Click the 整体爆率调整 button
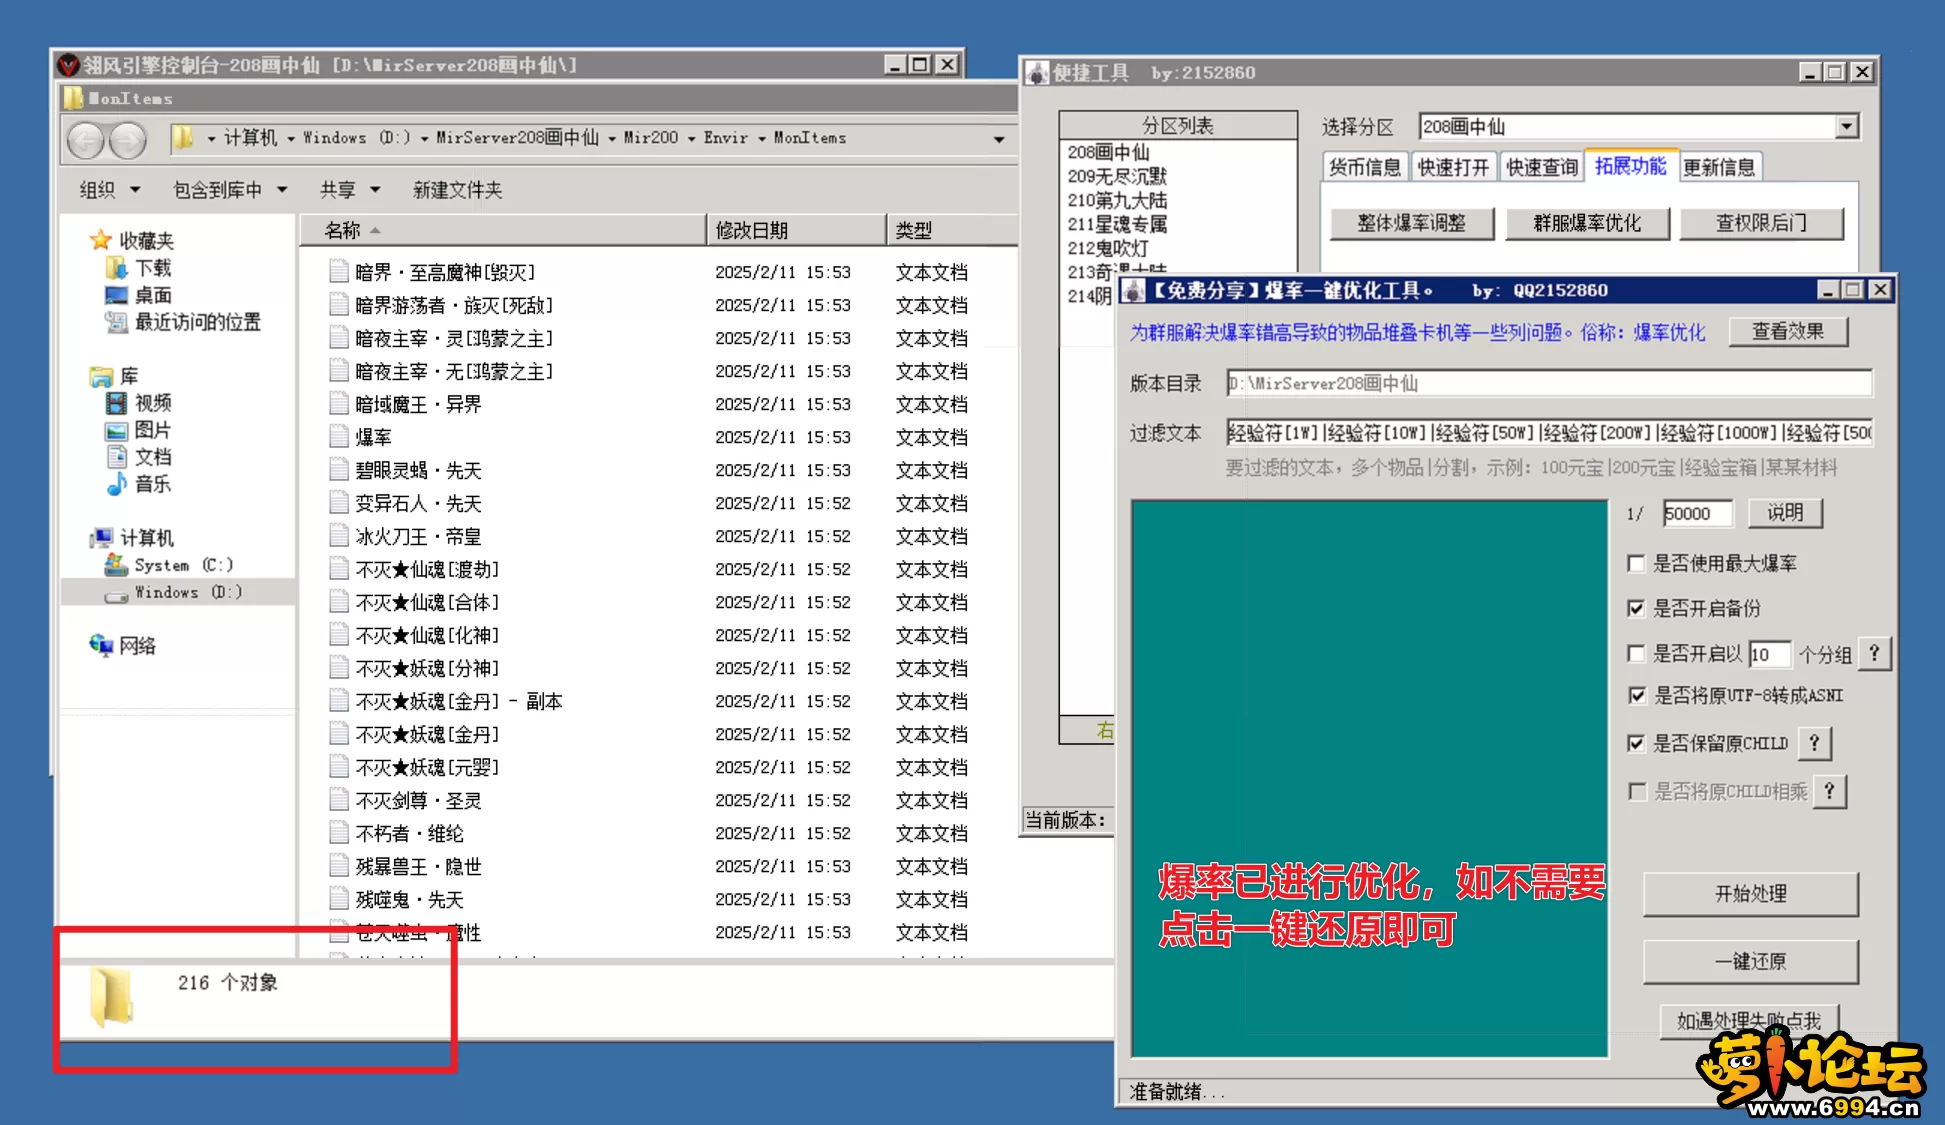Viewport: 1945px width, 1125px height. (x=1411, y=223)
